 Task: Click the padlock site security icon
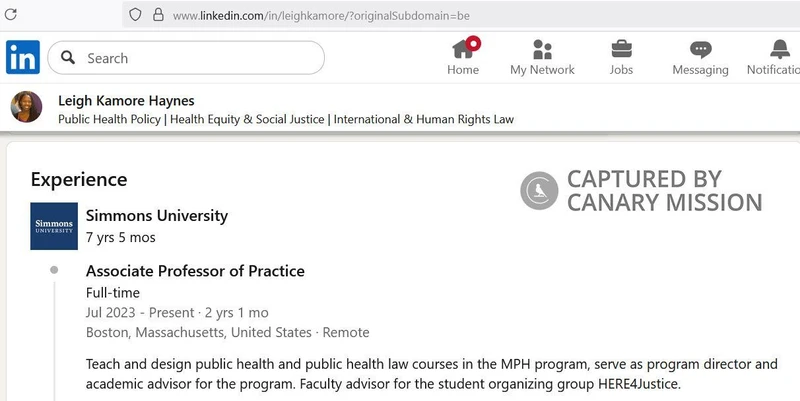159,14
